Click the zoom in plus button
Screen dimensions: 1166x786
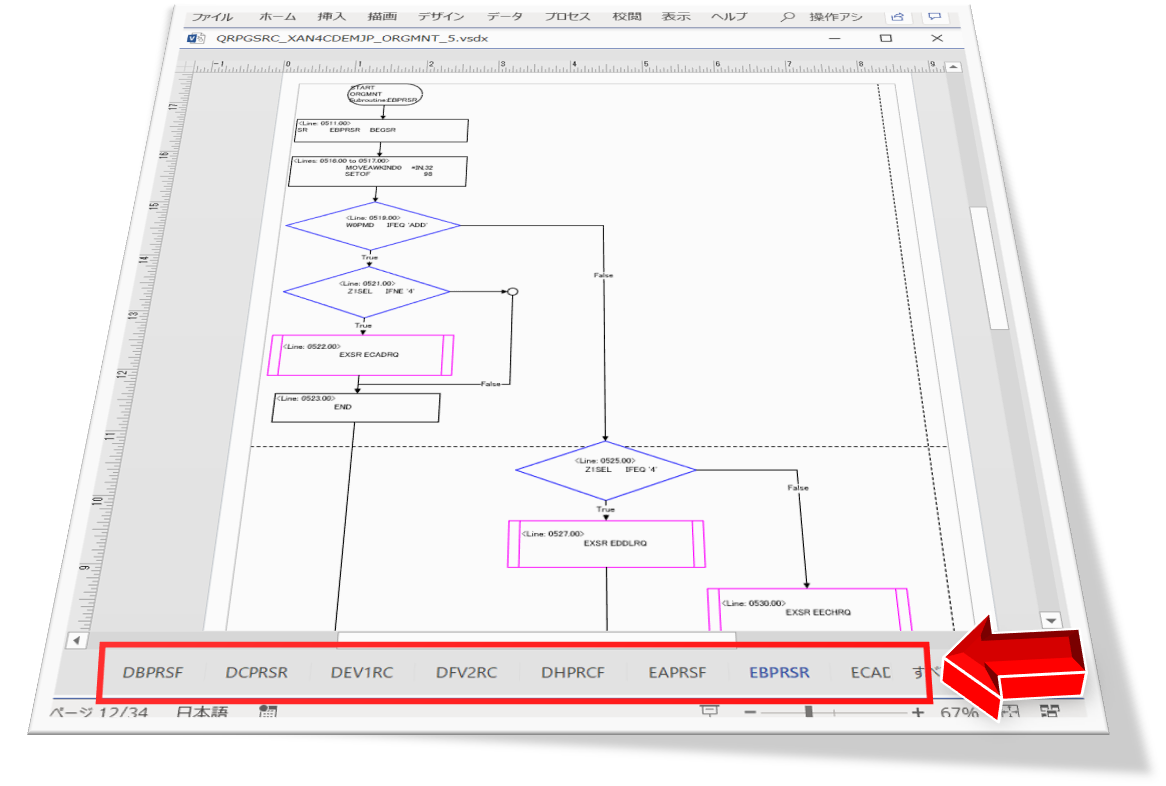[x=918, y=712]
